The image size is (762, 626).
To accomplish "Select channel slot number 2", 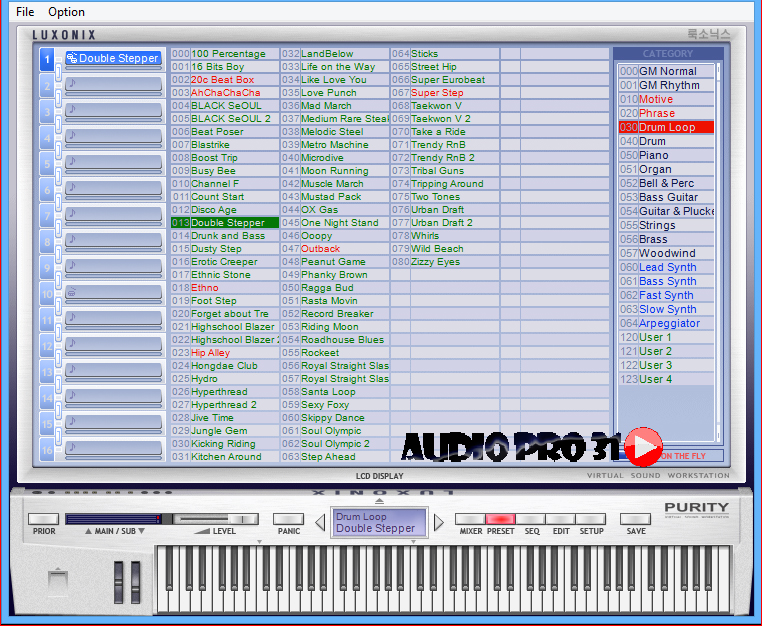I will pyautogui.click(x=47, y=86).
